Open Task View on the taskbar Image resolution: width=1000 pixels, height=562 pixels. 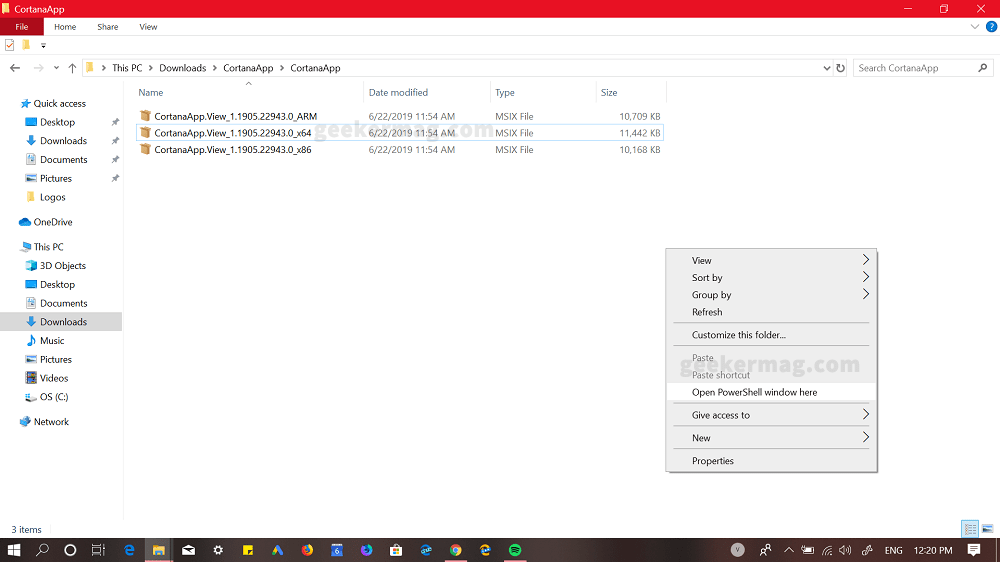click(98, 550)
